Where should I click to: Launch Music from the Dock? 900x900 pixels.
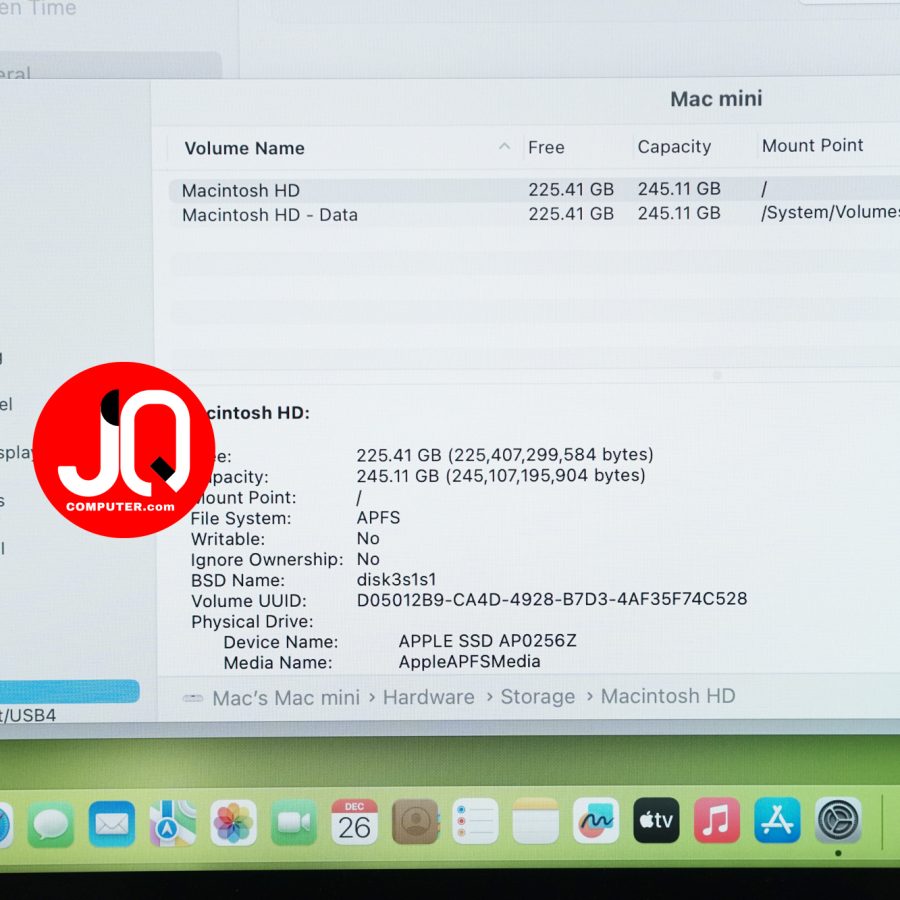[716, 820]
